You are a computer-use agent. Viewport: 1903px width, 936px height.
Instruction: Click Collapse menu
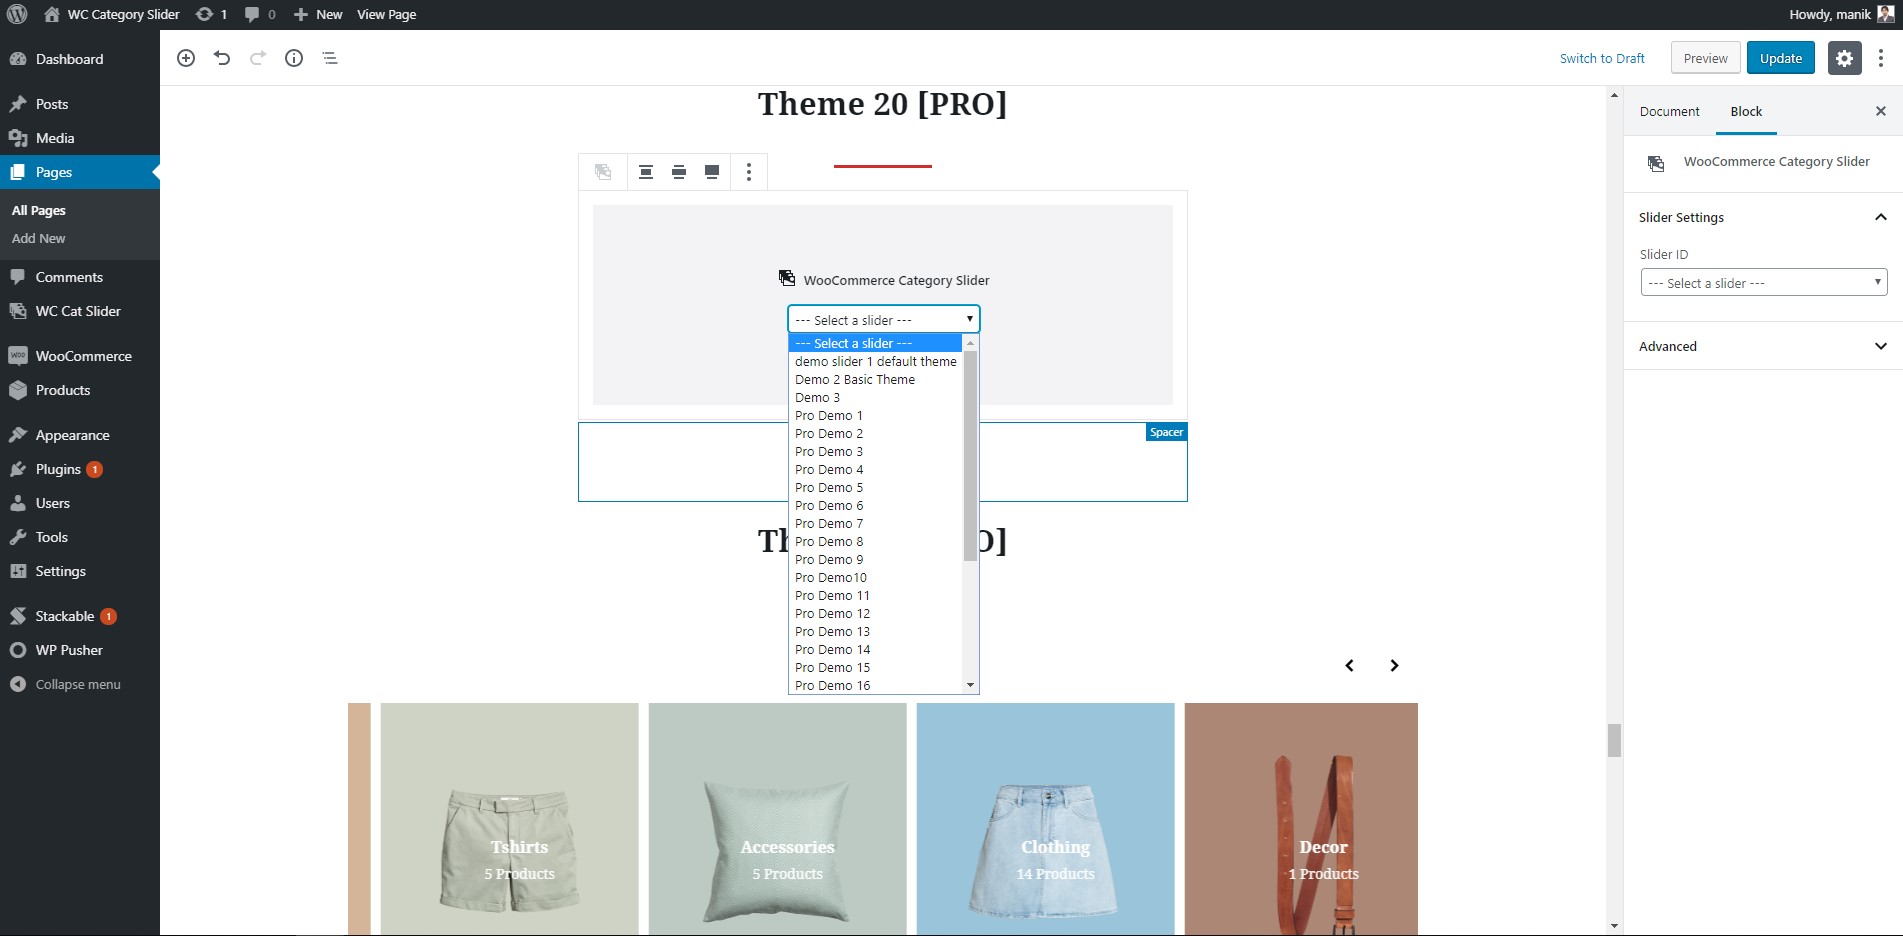point(80,684)
